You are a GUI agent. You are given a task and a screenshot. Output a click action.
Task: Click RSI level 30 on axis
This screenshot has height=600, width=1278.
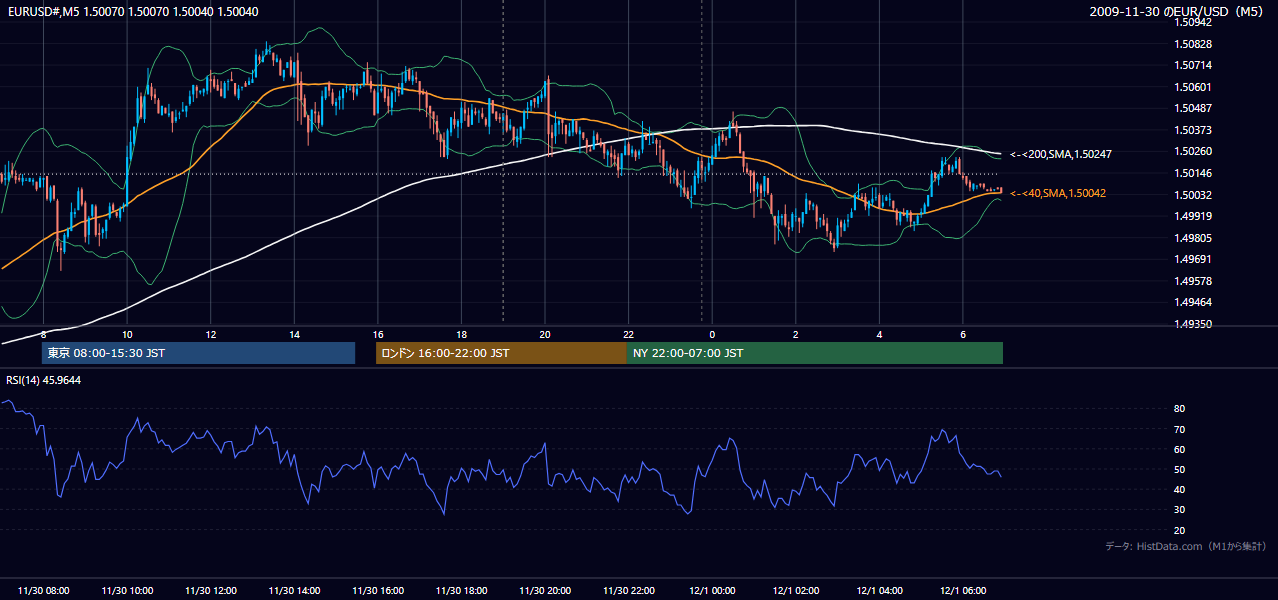pos(1179,509)
